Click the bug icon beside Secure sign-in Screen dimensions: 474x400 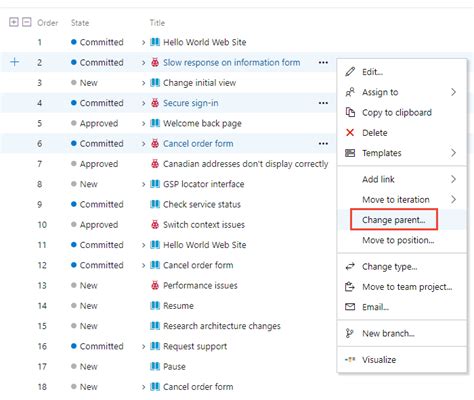pyautogui.click(x=155, y=103)
